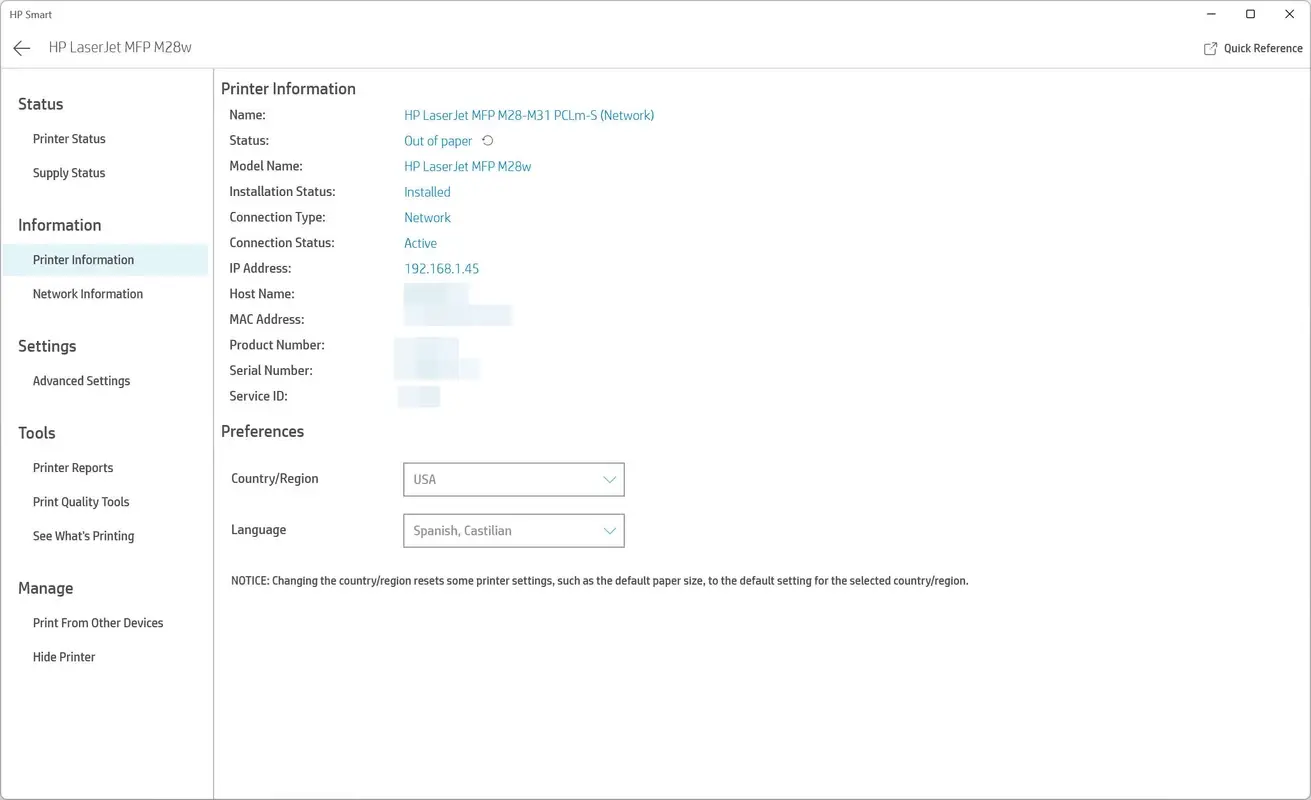Open Printer Reports
Image resolution: width=1311 pixels, height=800 pixels.
[x=72, y=467]
